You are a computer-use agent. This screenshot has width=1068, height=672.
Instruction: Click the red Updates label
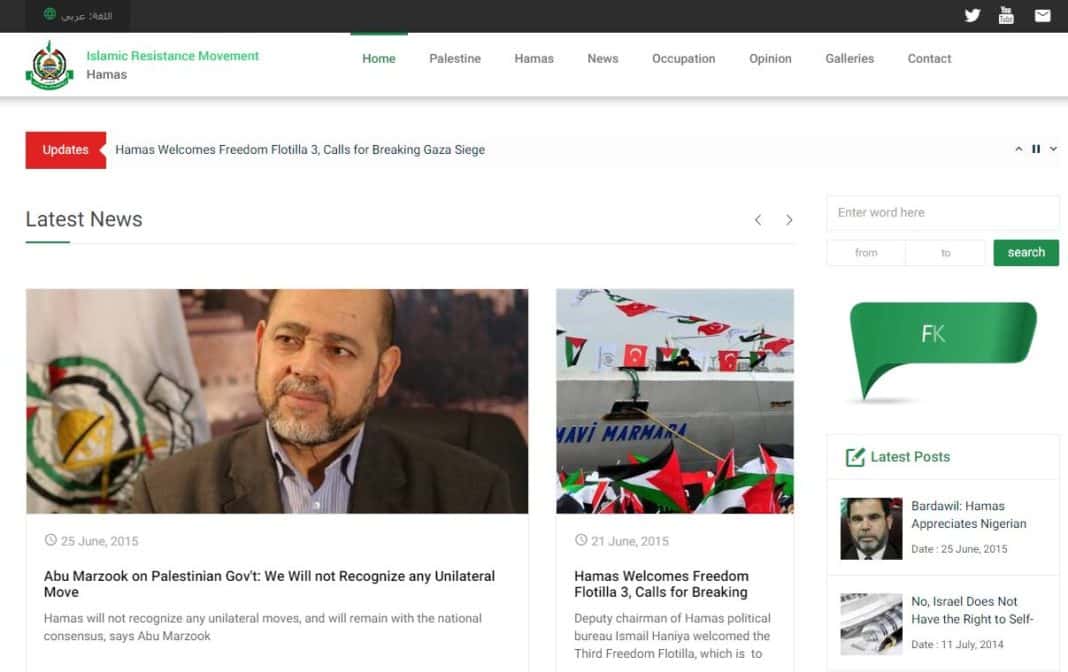point(65,150)
